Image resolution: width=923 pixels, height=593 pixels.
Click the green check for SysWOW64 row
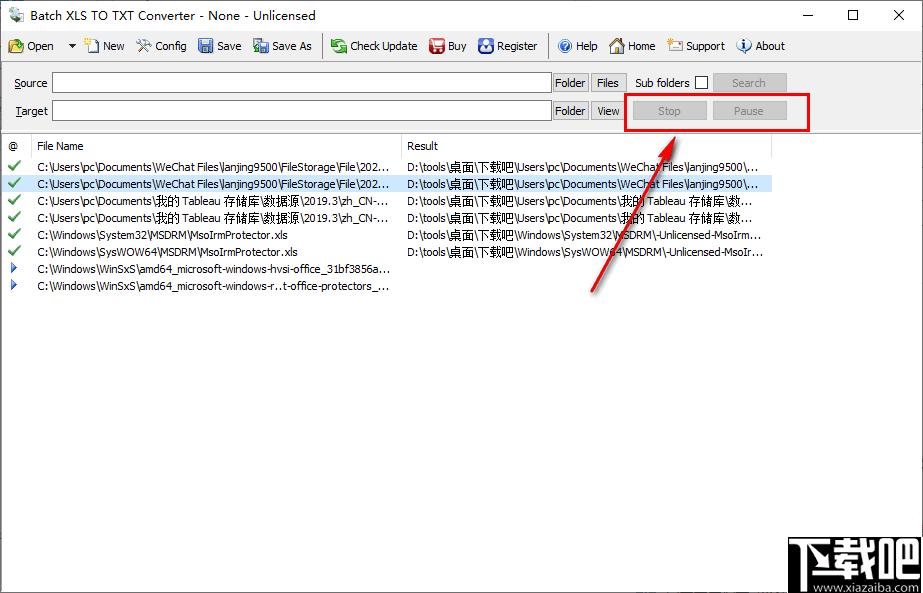point(15,251)
